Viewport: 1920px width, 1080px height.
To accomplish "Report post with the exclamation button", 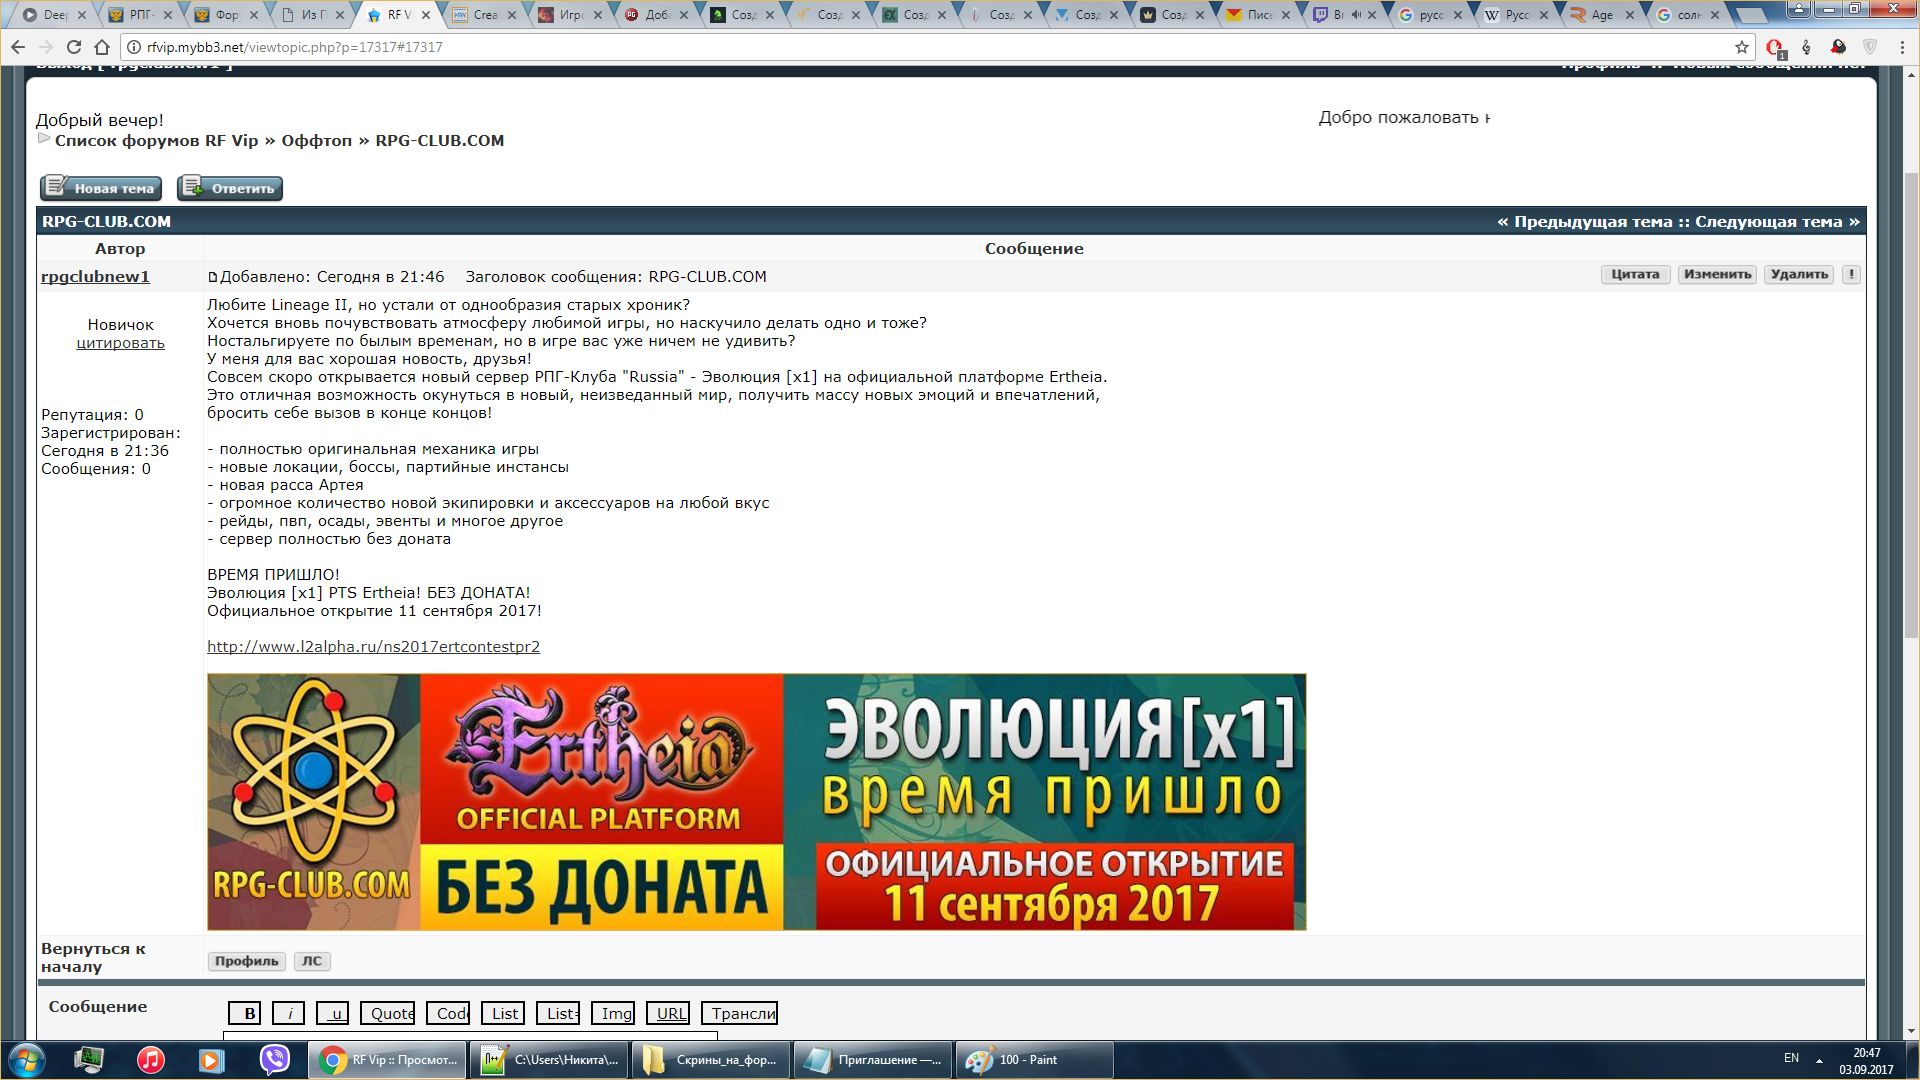I will pos(1851,274).
